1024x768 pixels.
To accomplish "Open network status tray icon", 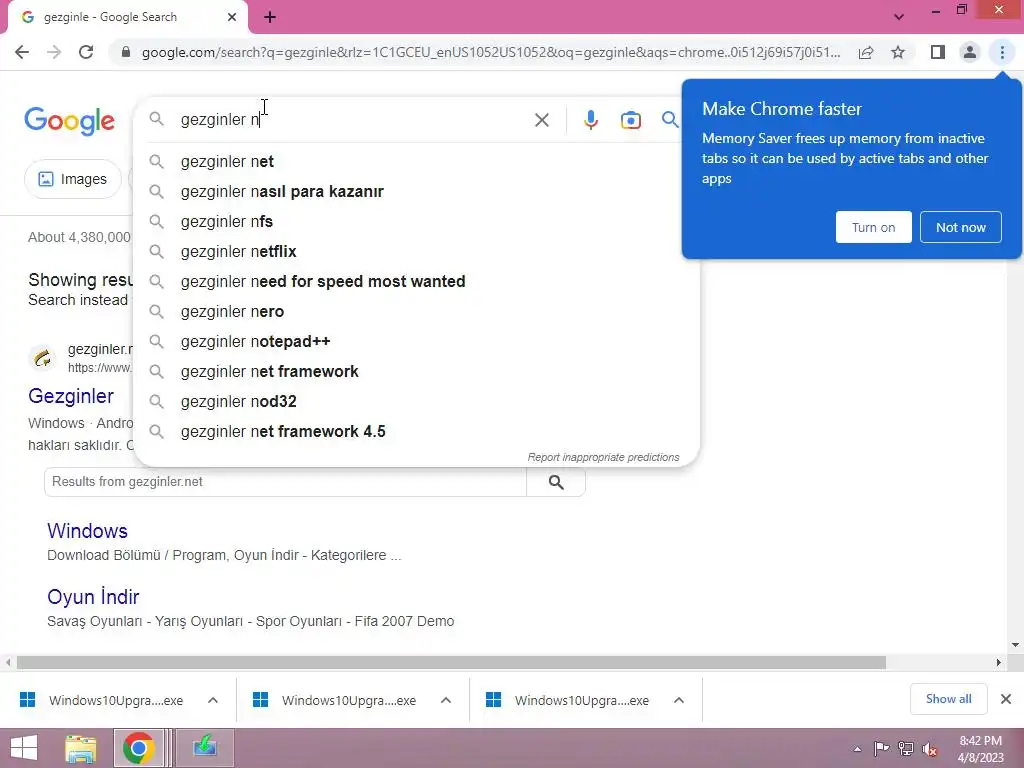I will point(906,749).
